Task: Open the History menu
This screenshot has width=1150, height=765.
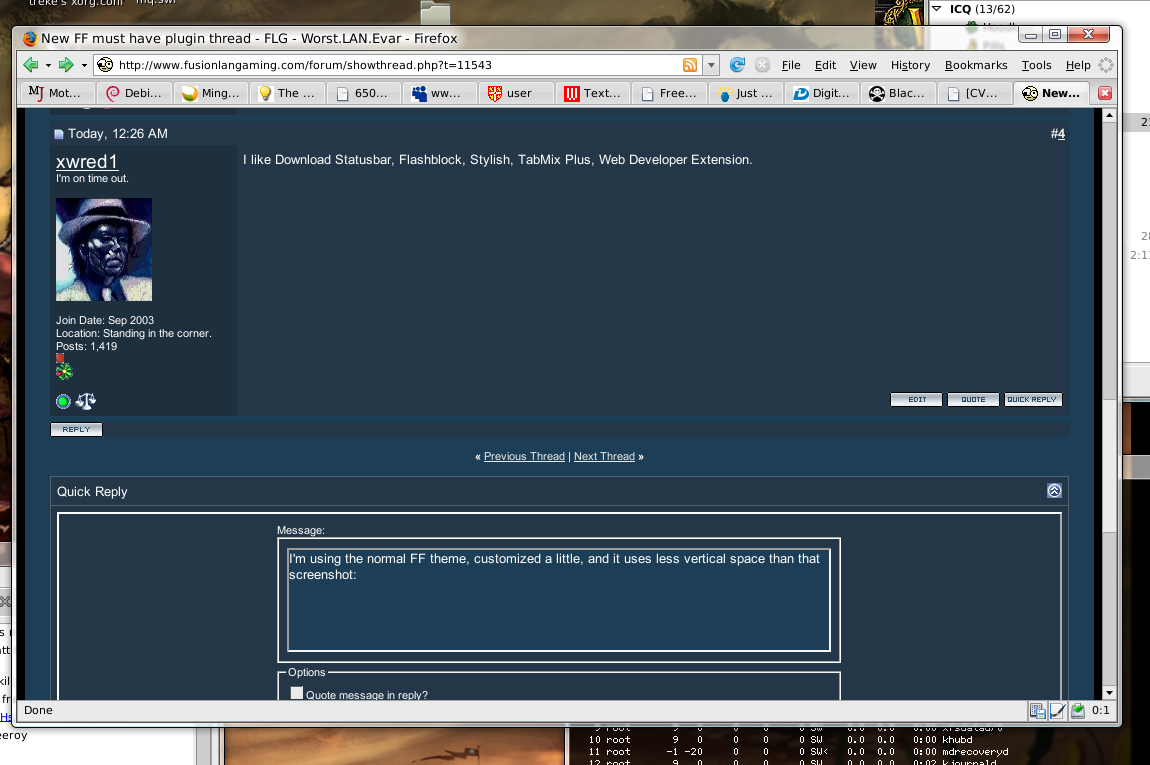Action: pyautogui.click(x=910, y=65)
